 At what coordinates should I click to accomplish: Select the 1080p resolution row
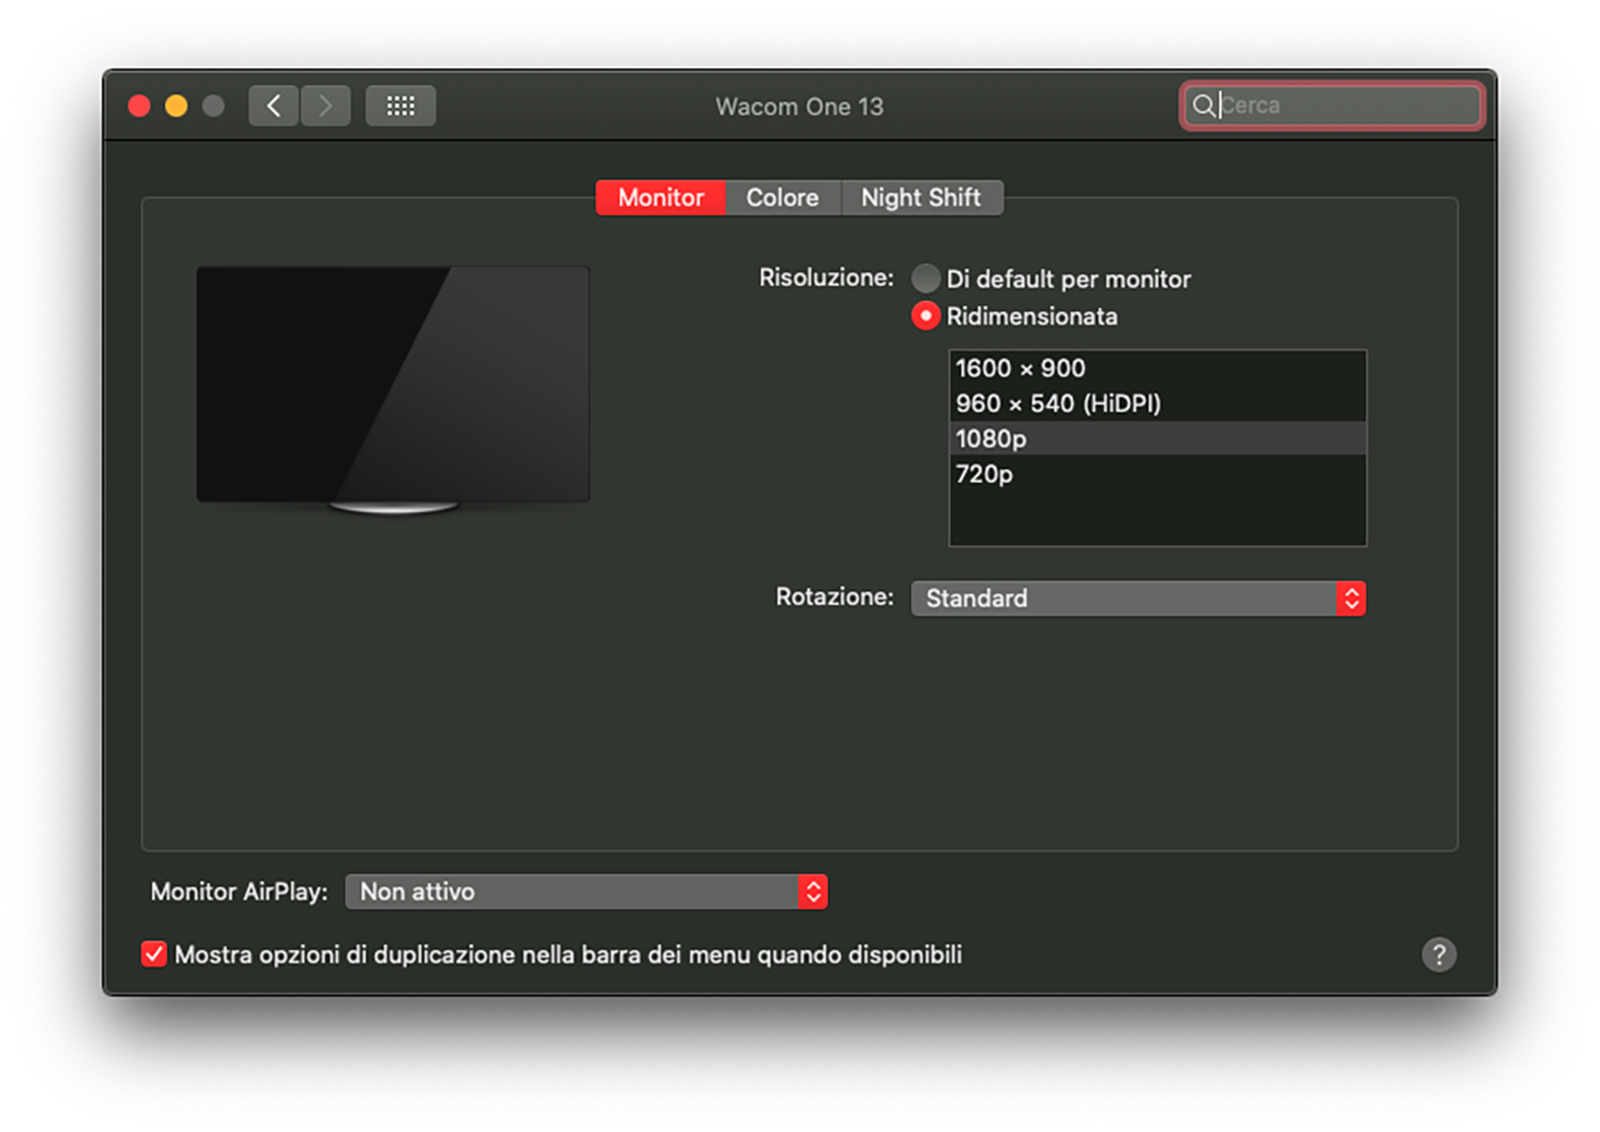[x=1157, y=438]
